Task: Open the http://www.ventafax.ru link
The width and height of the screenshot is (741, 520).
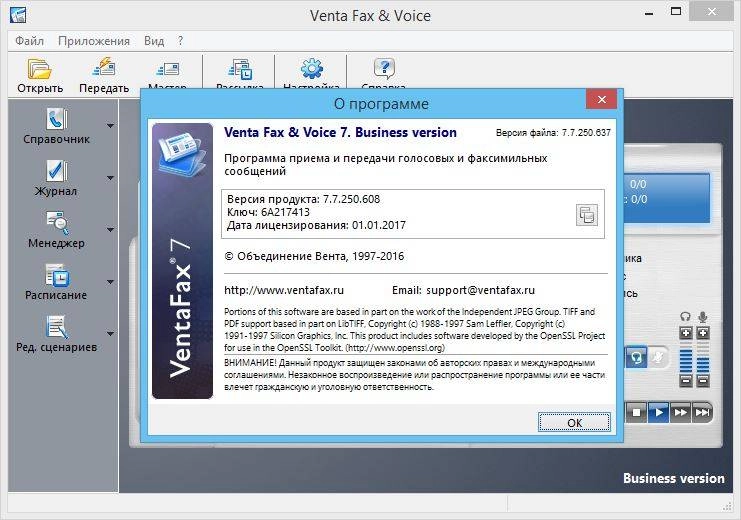Action: point(284,290)
